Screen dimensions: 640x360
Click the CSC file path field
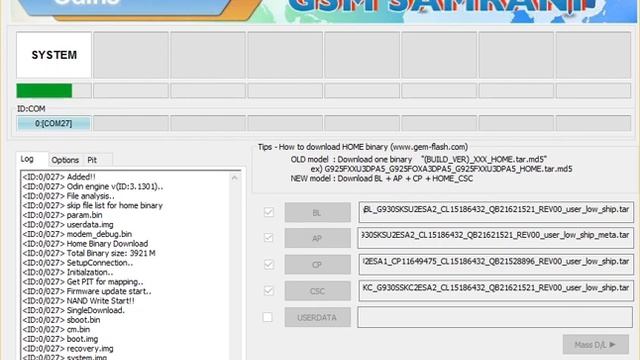click(496, 291)
